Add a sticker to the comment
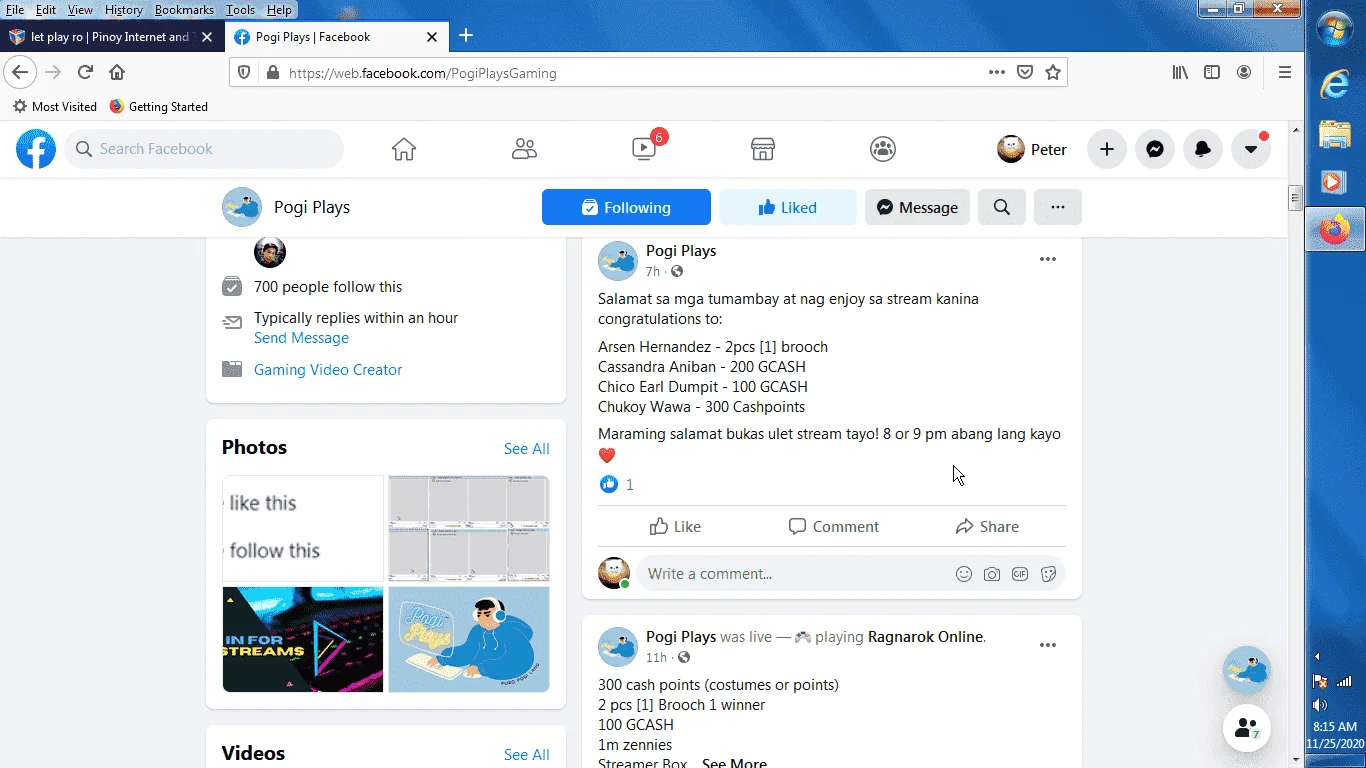Screen dimensions: 1366x768 click(1048, 574)
